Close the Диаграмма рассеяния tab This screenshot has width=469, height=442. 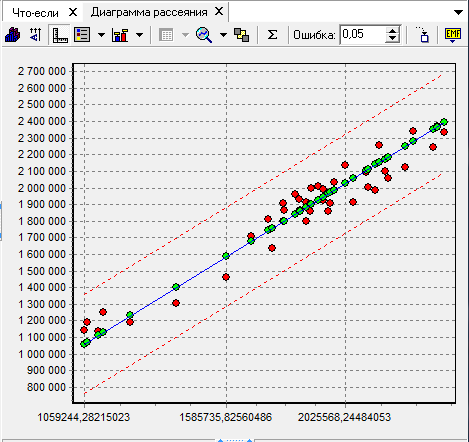pos(219,12)
